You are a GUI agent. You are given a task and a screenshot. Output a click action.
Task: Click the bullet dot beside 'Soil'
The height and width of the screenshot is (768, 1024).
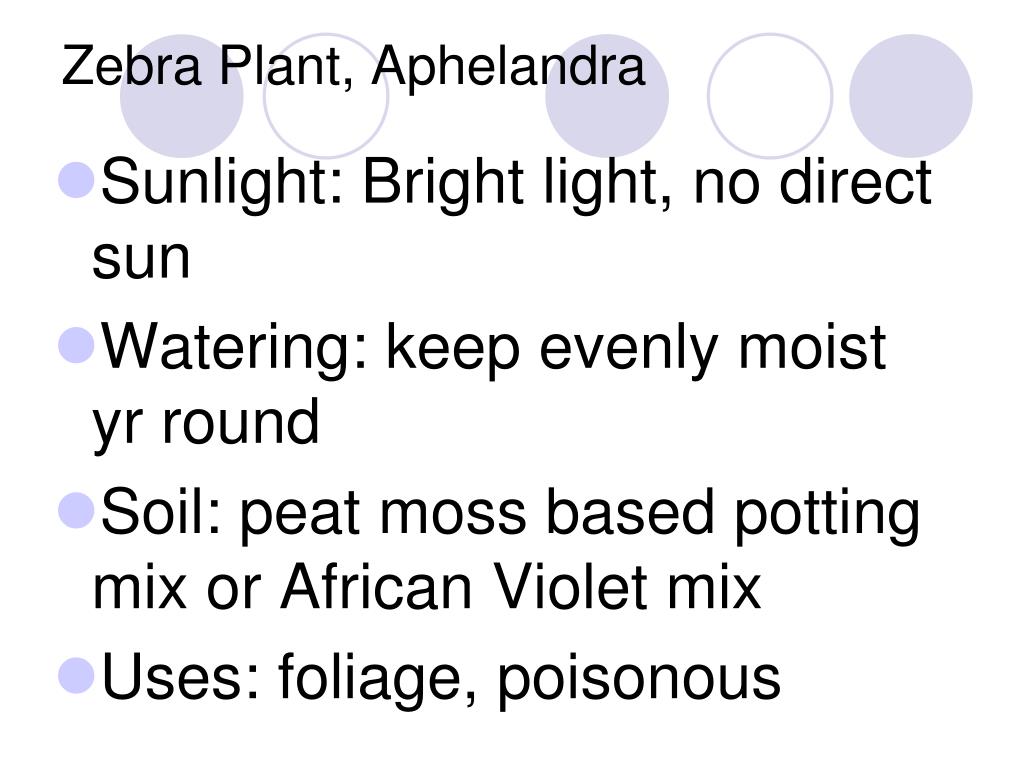tap(76, 510)
